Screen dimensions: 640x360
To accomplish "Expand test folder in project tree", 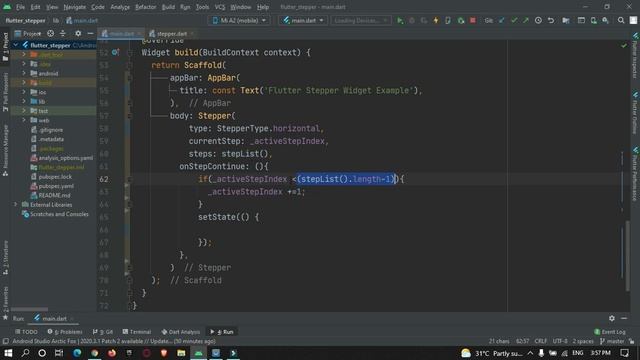I will click(24, 111).
